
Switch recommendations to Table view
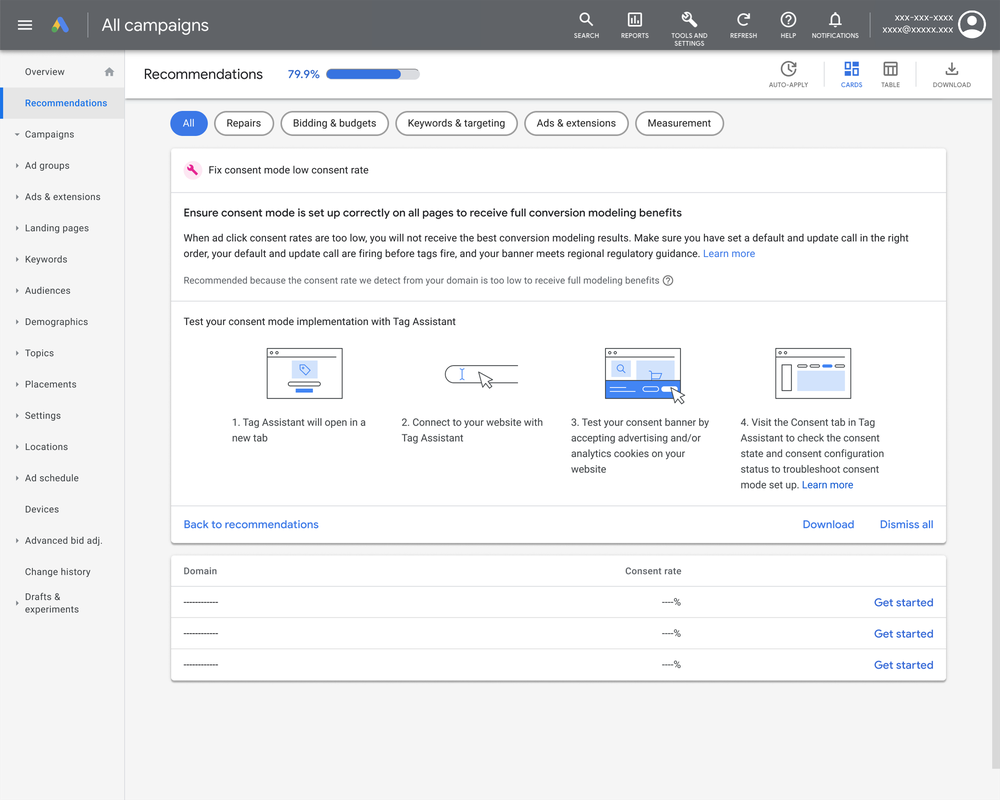[x=890, y=73]
